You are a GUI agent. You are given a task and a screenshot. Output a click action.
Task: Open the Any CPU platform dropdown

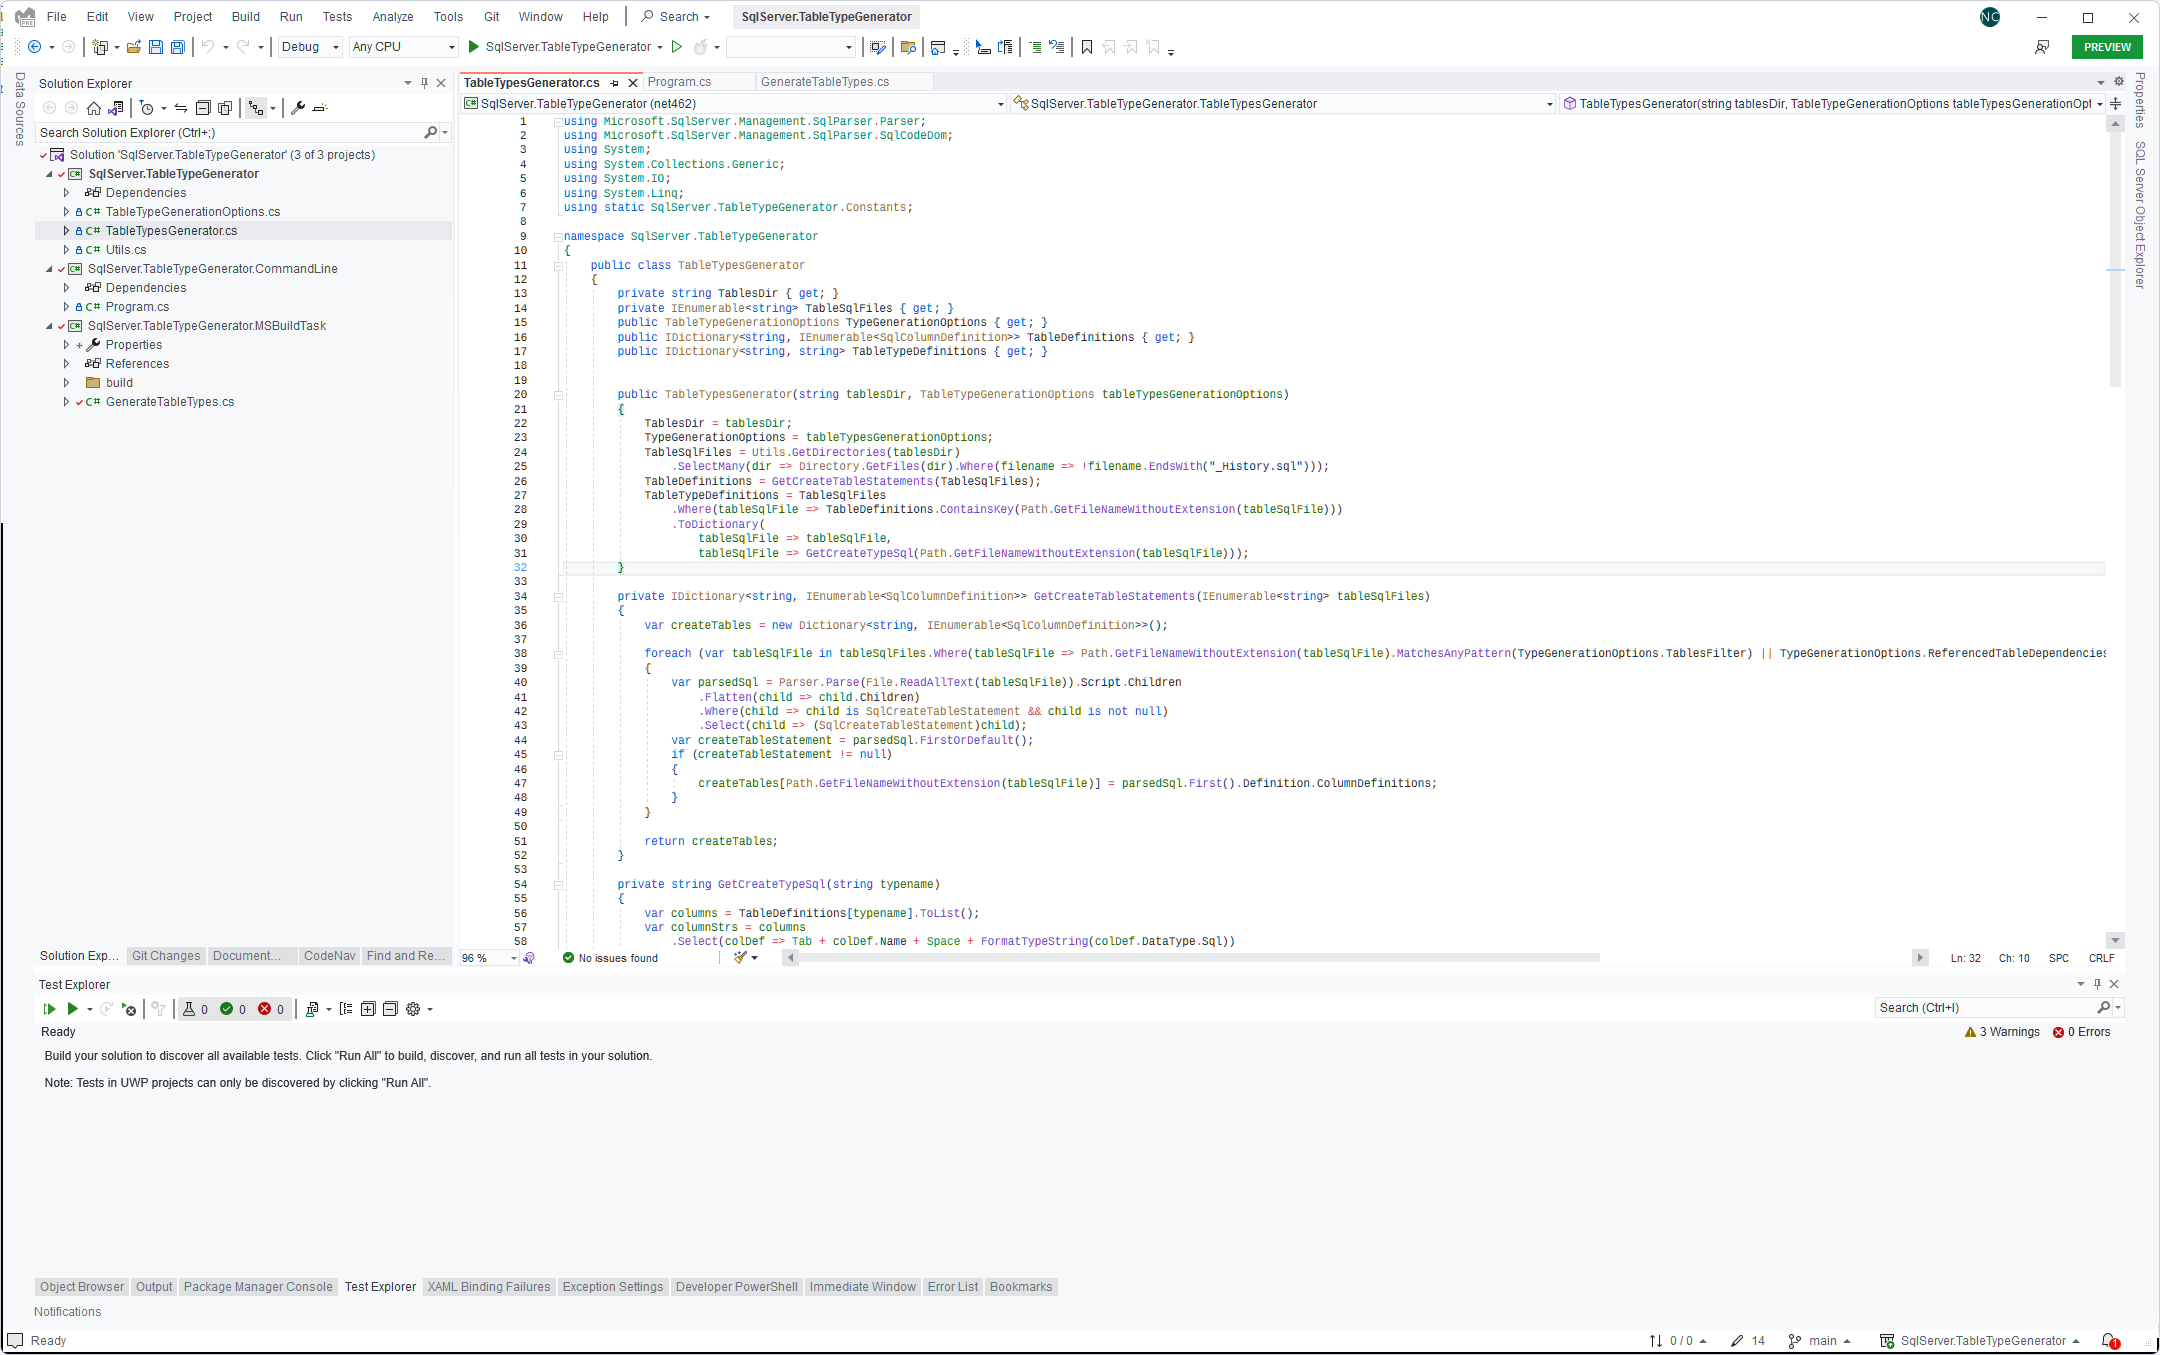[403, 47]
